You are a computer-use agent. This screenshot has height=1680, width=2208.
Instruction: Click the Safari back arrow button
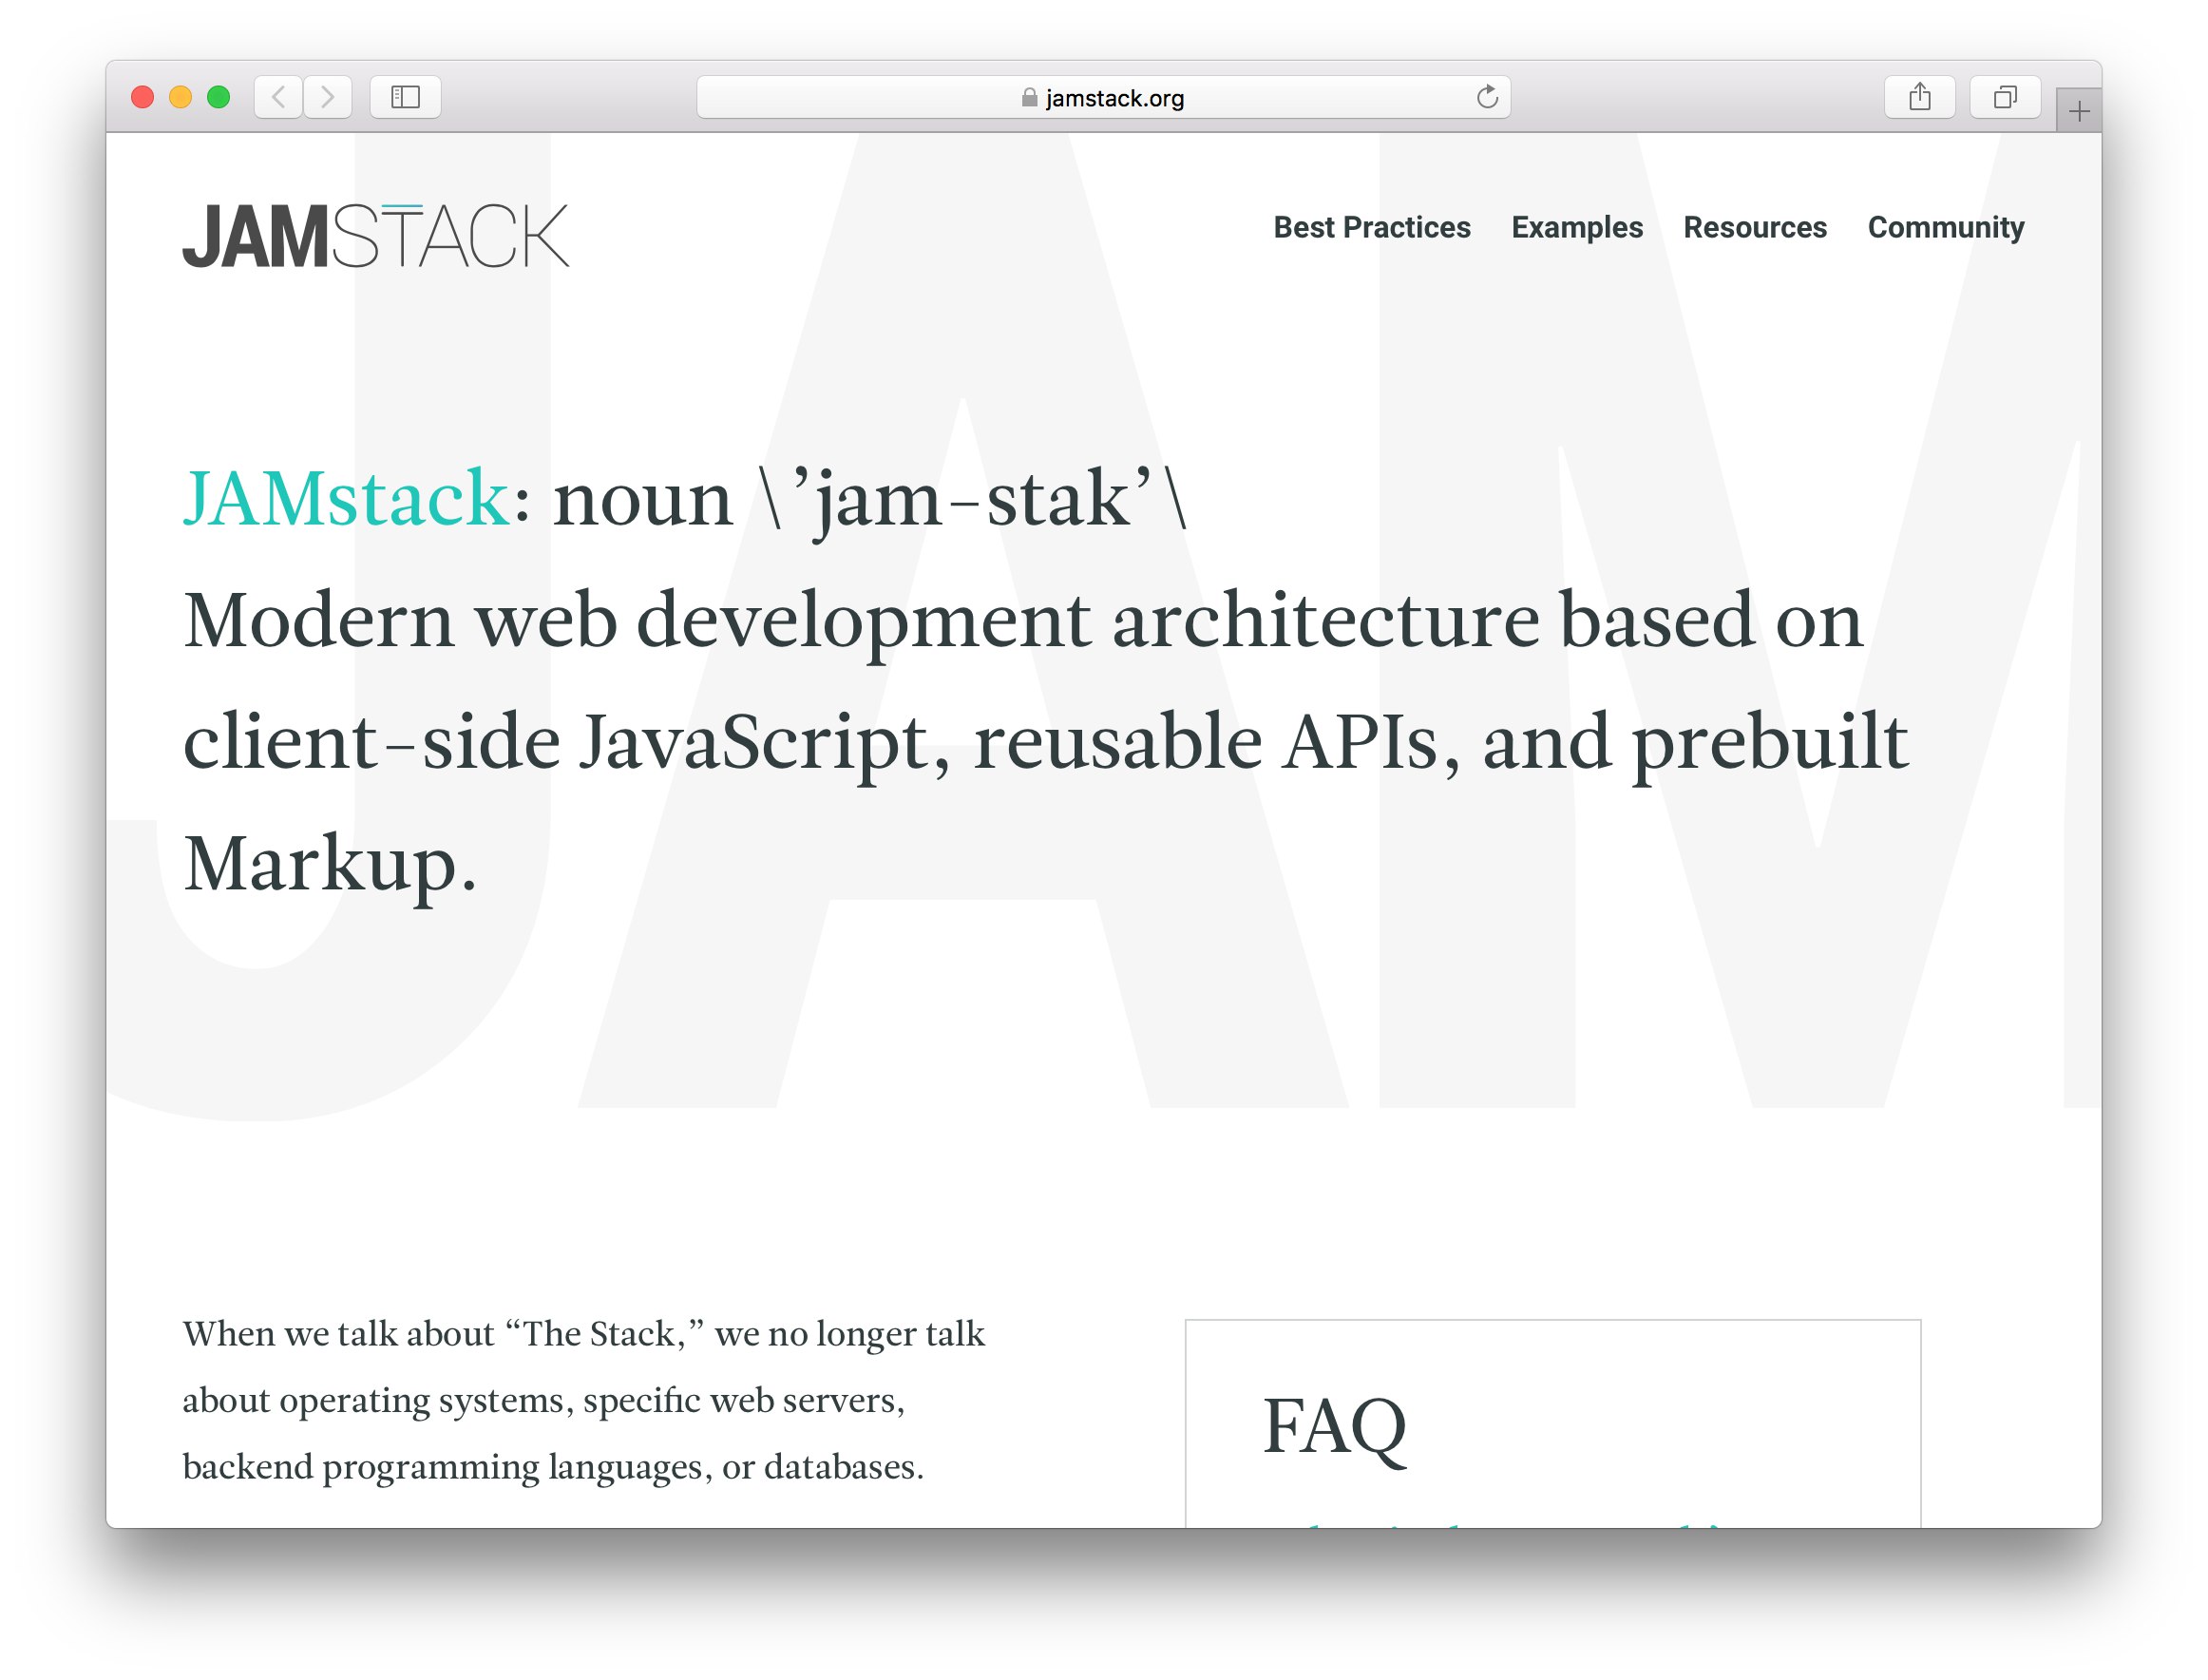(279, 97)
